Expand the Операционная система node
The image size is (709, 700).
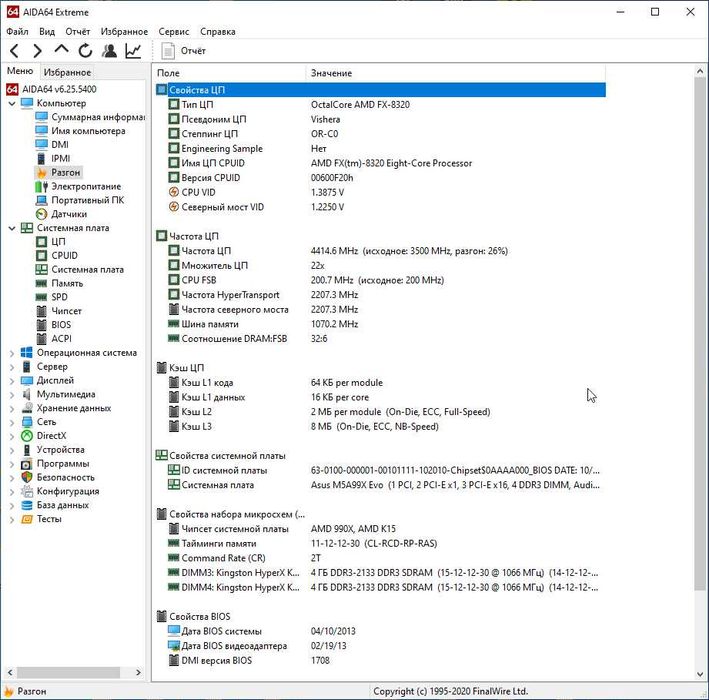[12, 353]
